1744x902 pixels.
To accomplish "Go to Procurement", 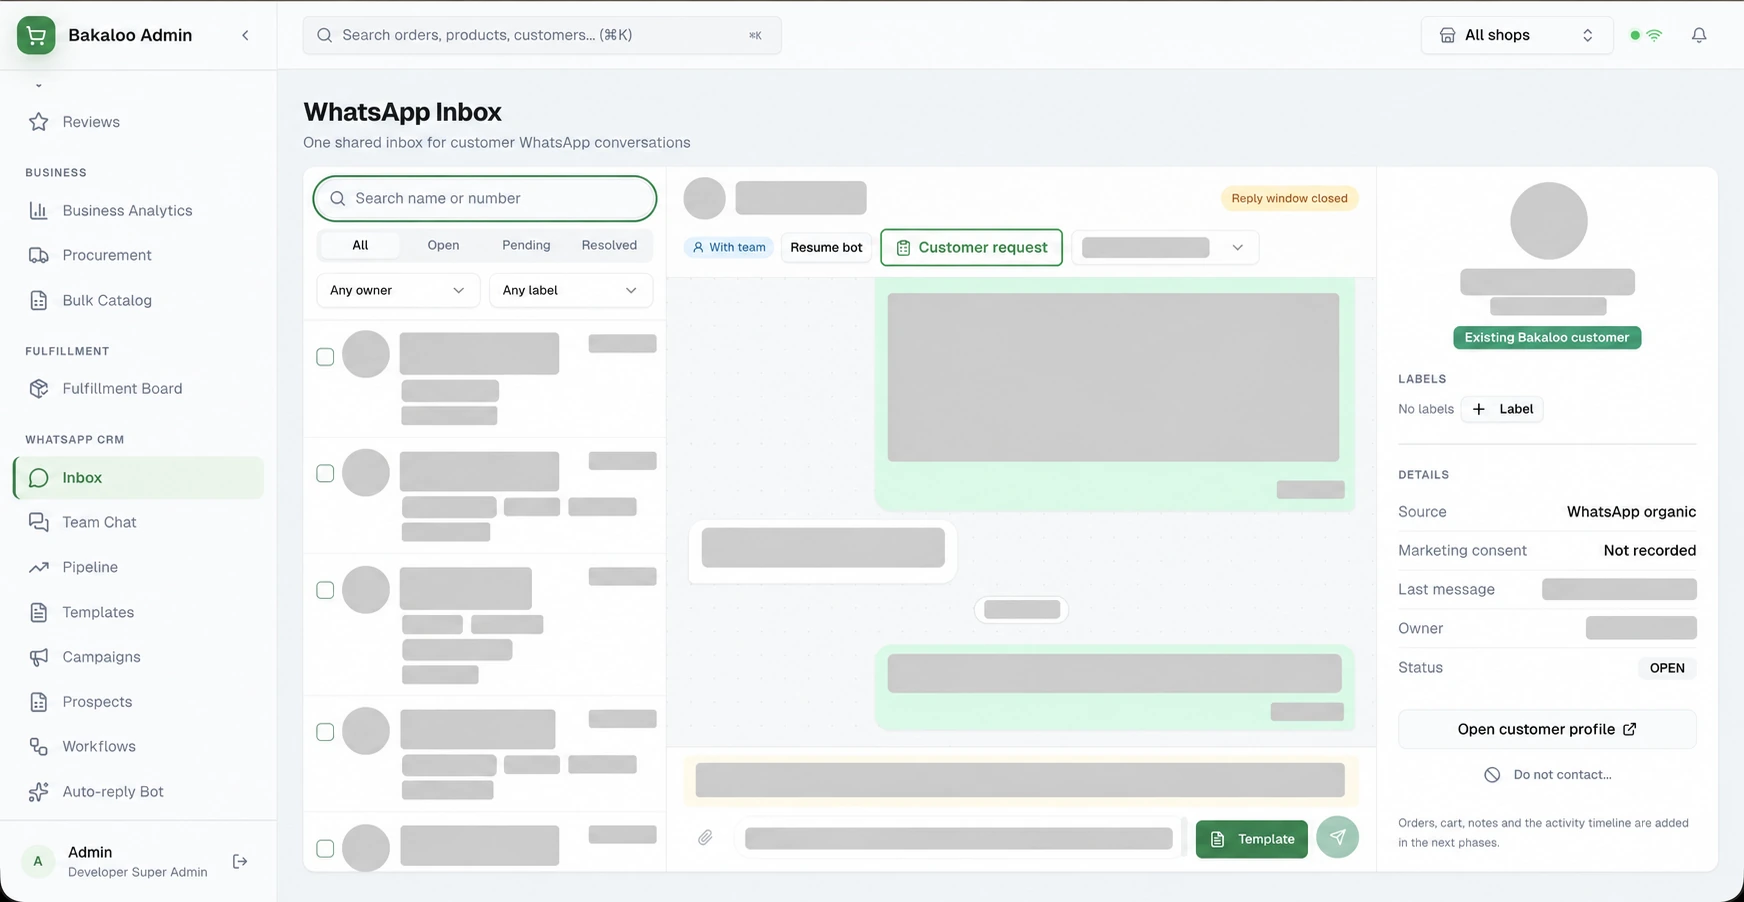I will [138, 255].
